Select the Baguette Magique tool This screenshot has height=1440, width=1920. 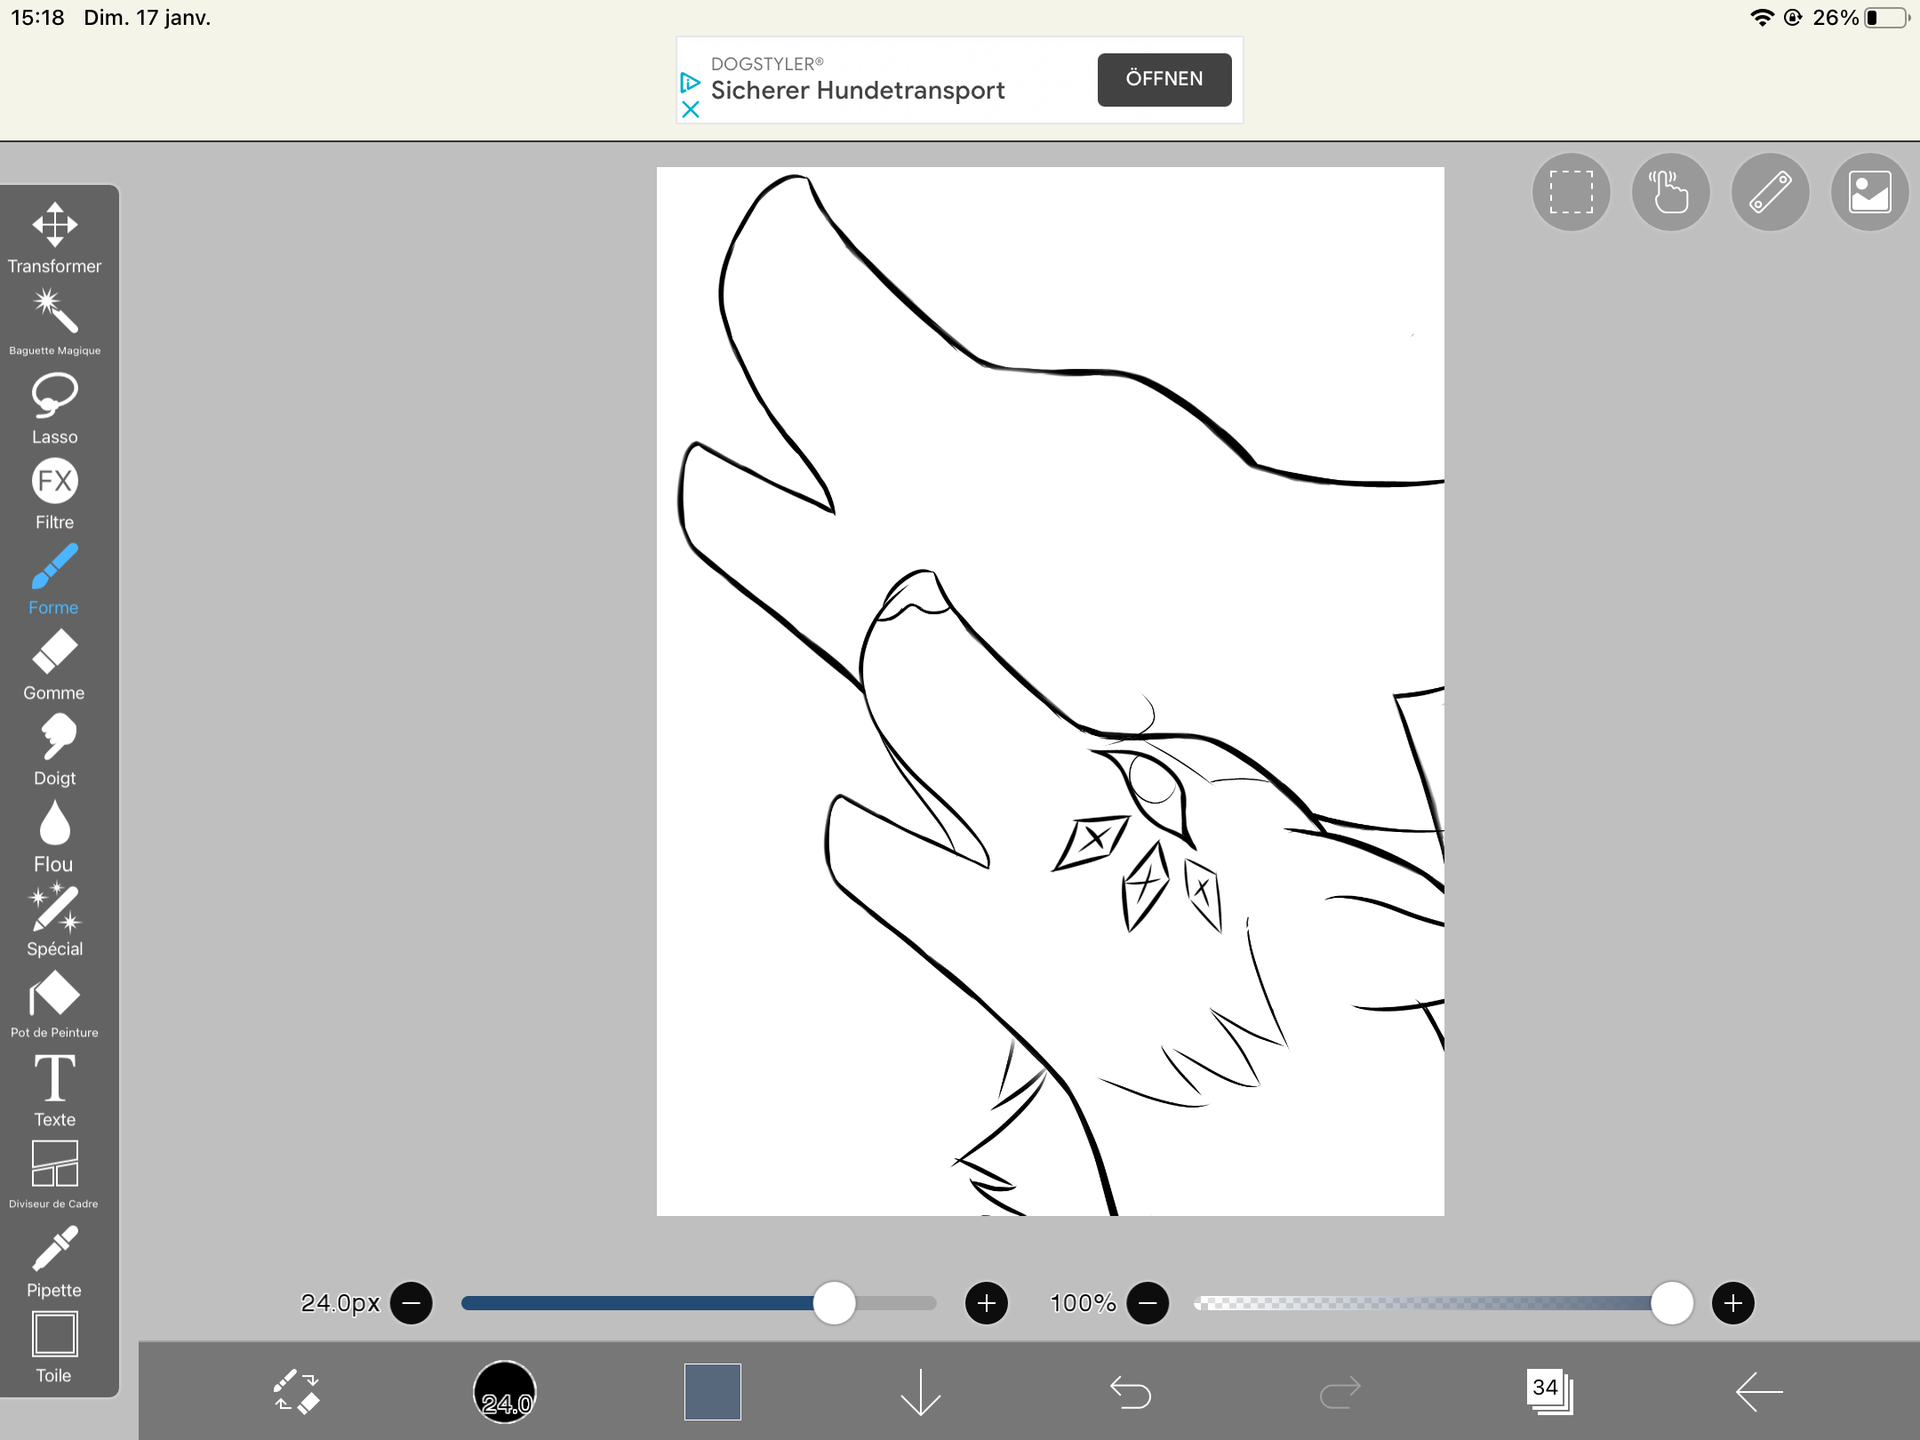pos(54,322)
